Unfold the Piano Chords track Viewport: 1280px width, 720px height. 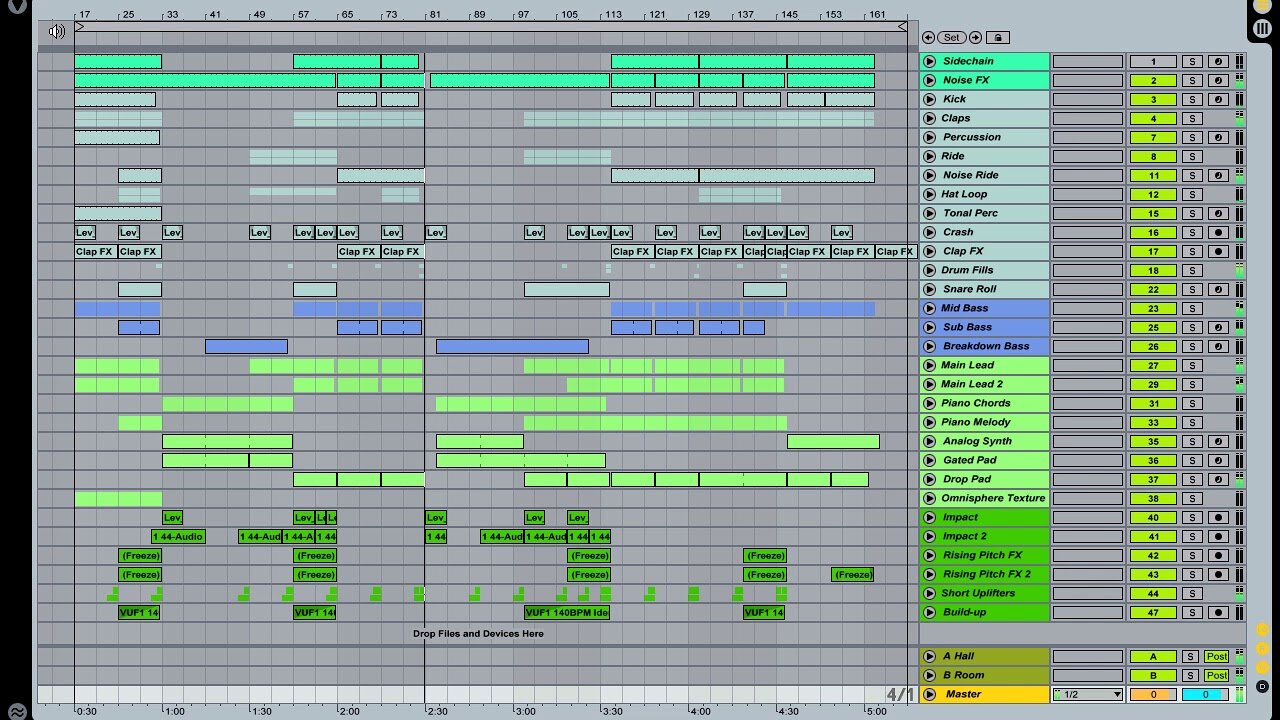click(x=930, y=403)
